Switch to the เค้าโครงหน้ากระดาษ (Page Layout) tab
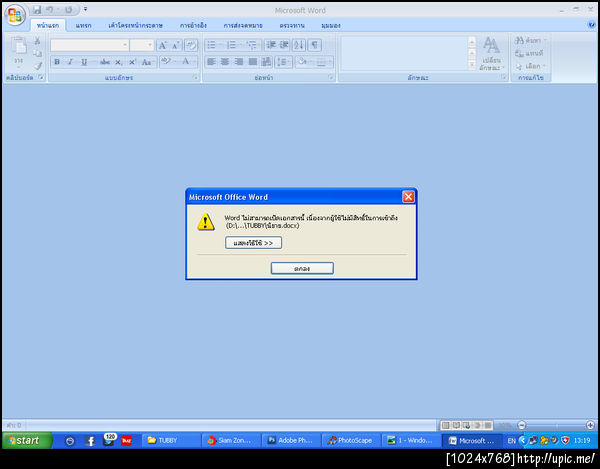Image resolution: width=600 pixels, height=469 pixels. pos(135,26)
